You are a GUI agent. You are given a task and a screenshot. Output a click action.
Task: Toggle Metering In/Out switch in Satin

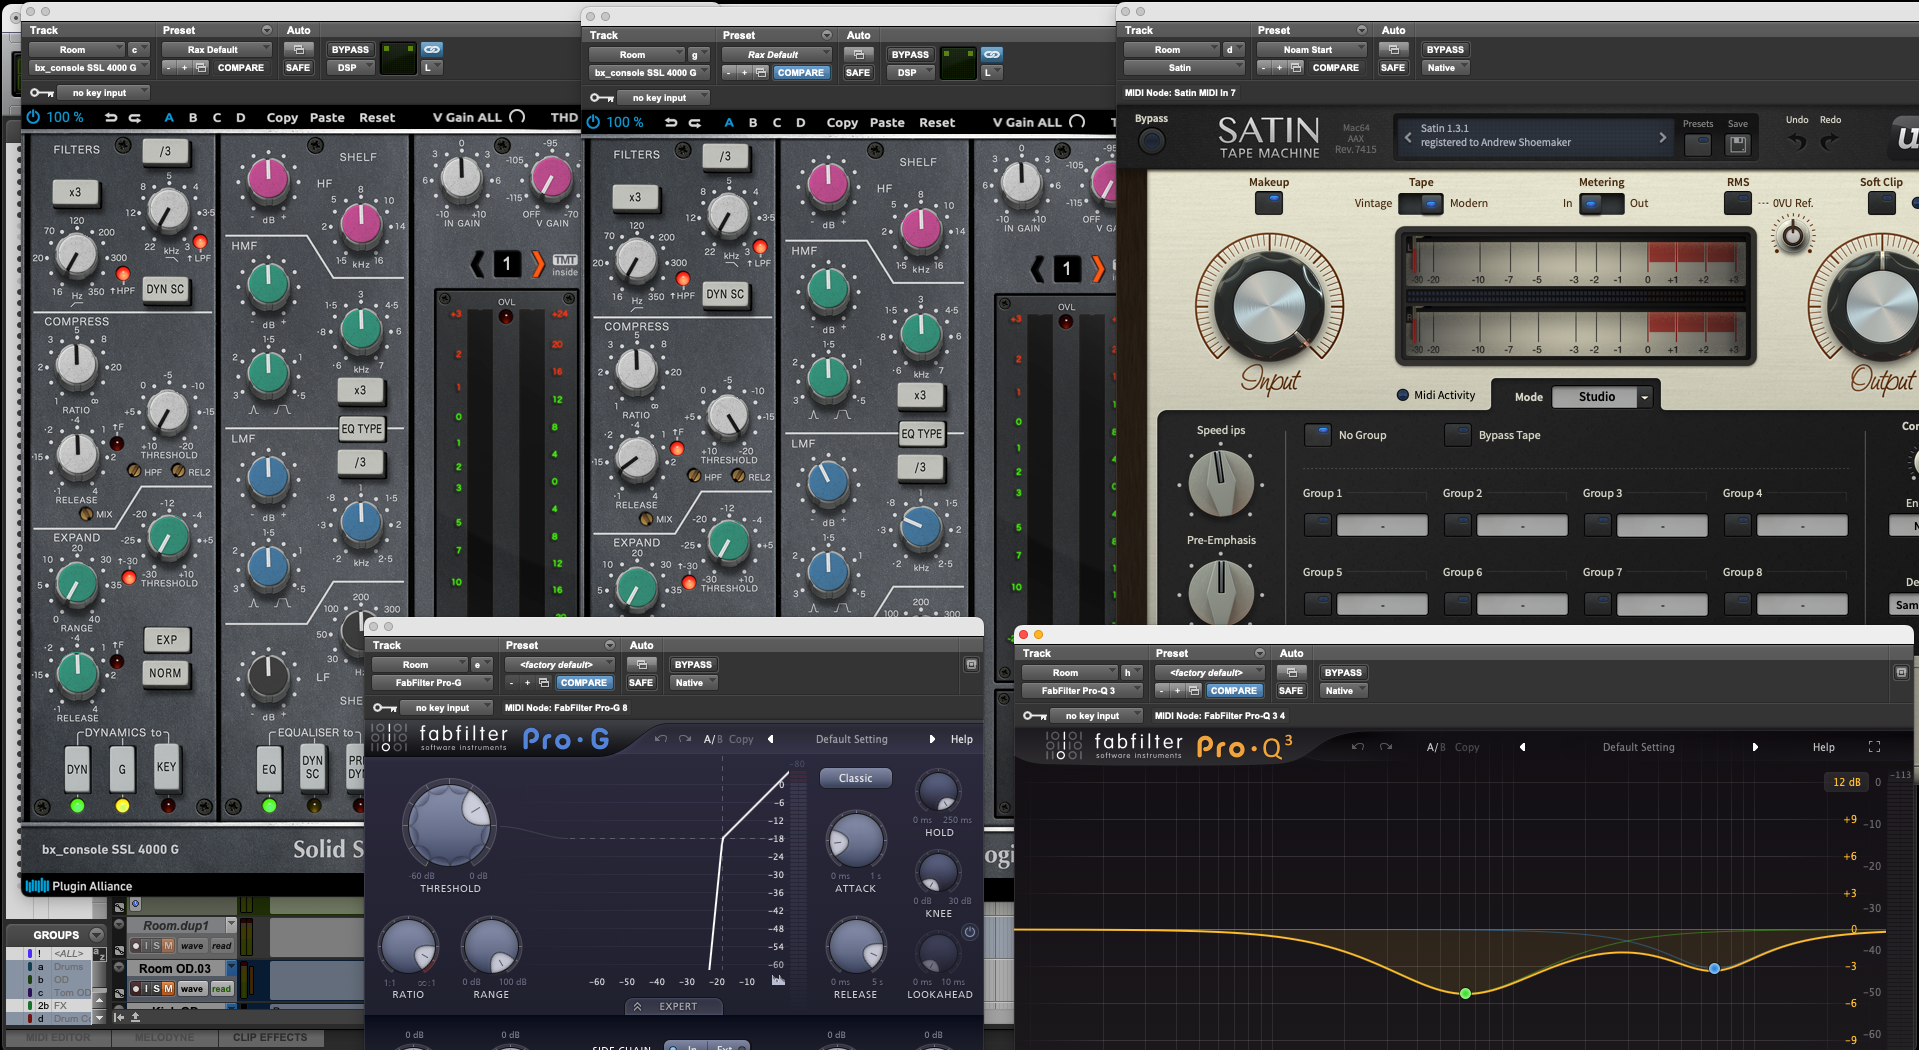point(1601,203)
